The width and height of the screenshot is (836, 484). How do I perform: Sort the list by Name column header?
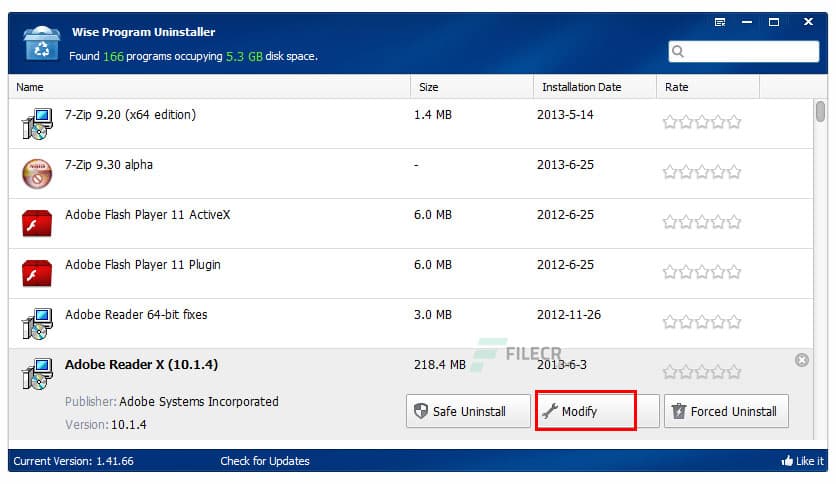[209, 87]
